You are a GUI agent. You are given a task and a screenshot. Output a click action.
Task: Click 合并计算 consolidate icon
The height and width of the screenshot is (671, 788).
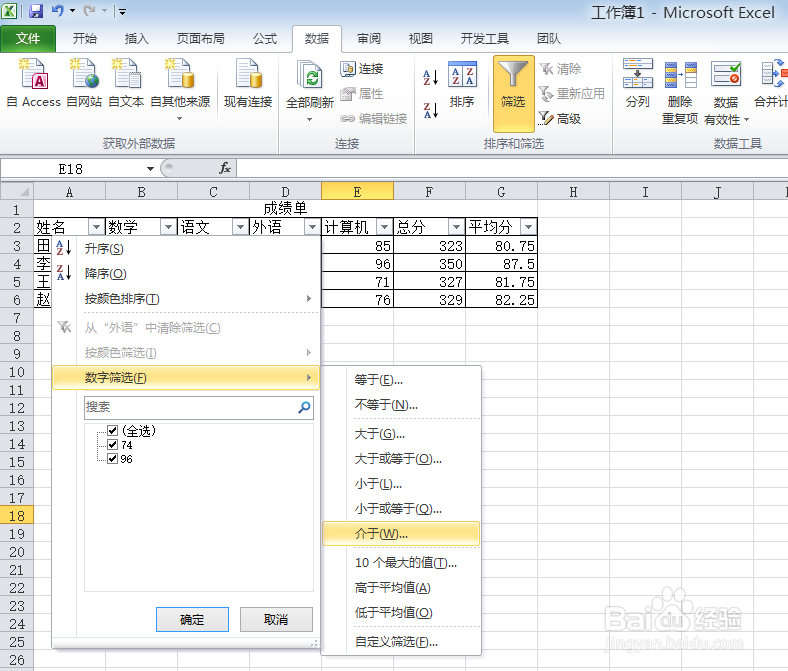point(772,83)
